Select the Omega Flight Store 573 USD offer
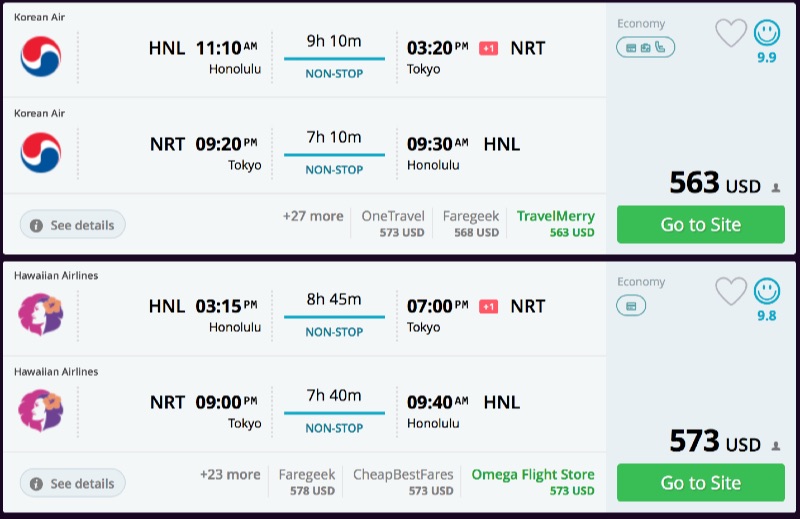800x519 pixels. tap(533, 481)
